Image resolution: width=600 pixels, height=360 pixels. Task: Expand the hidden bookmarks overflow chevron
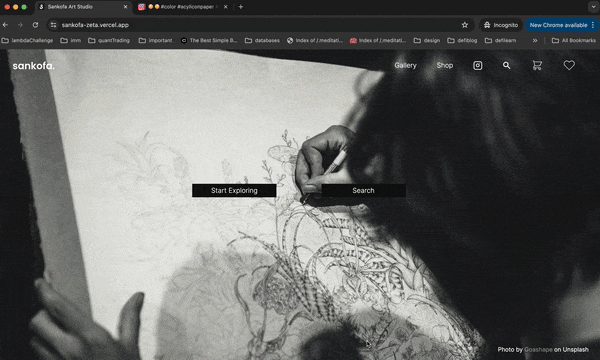(535, 40)
